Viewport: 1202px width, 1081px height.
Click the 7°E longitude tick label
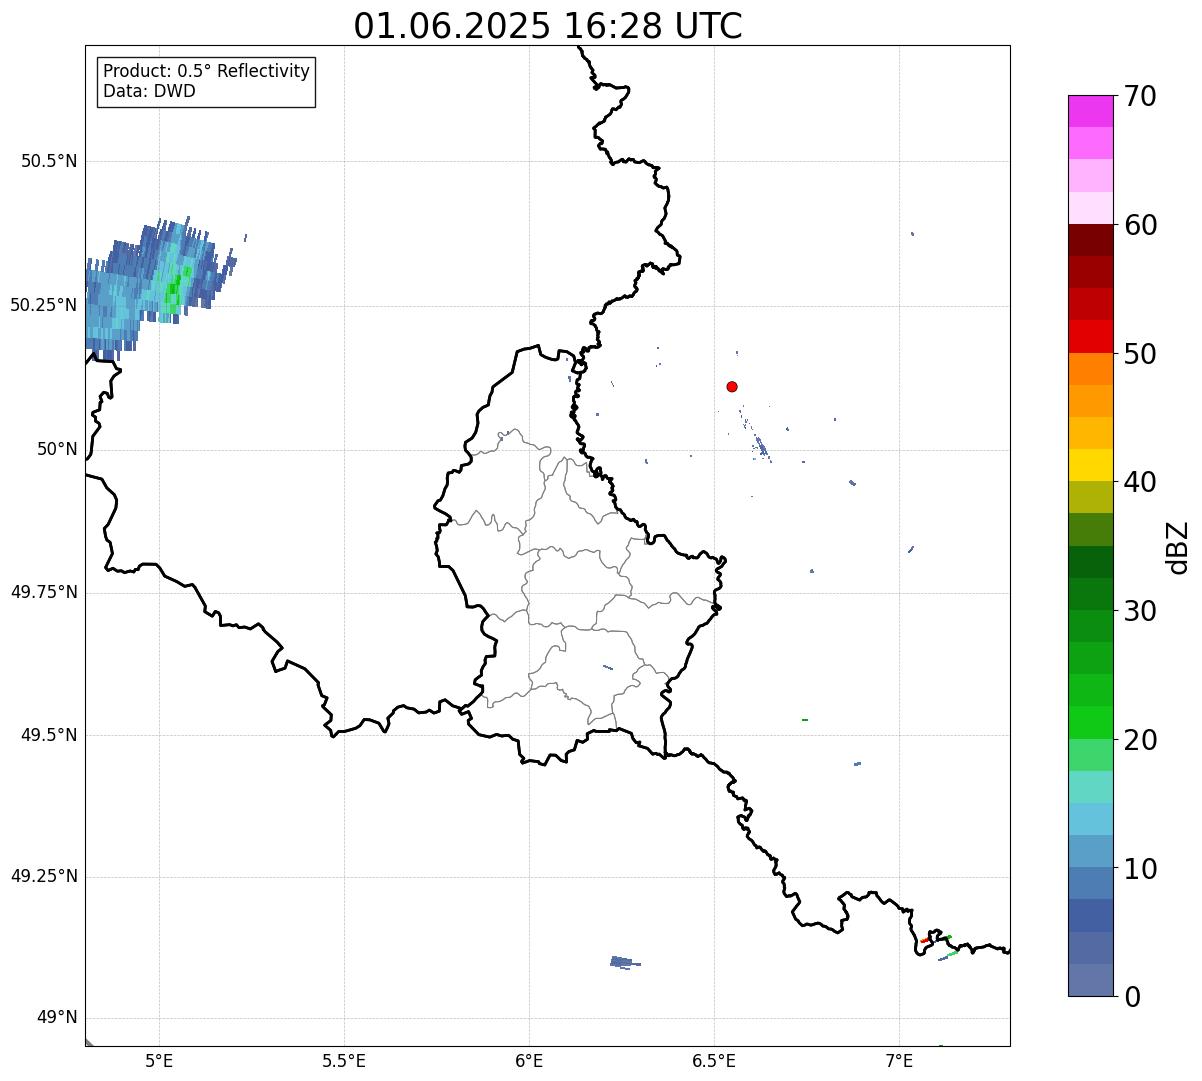[899, 1060]
